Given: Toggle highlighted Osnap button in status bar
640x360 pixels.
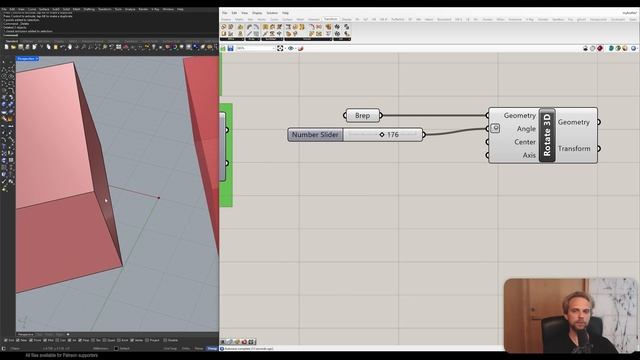Looking at the screenshot, I should point(212,349).
